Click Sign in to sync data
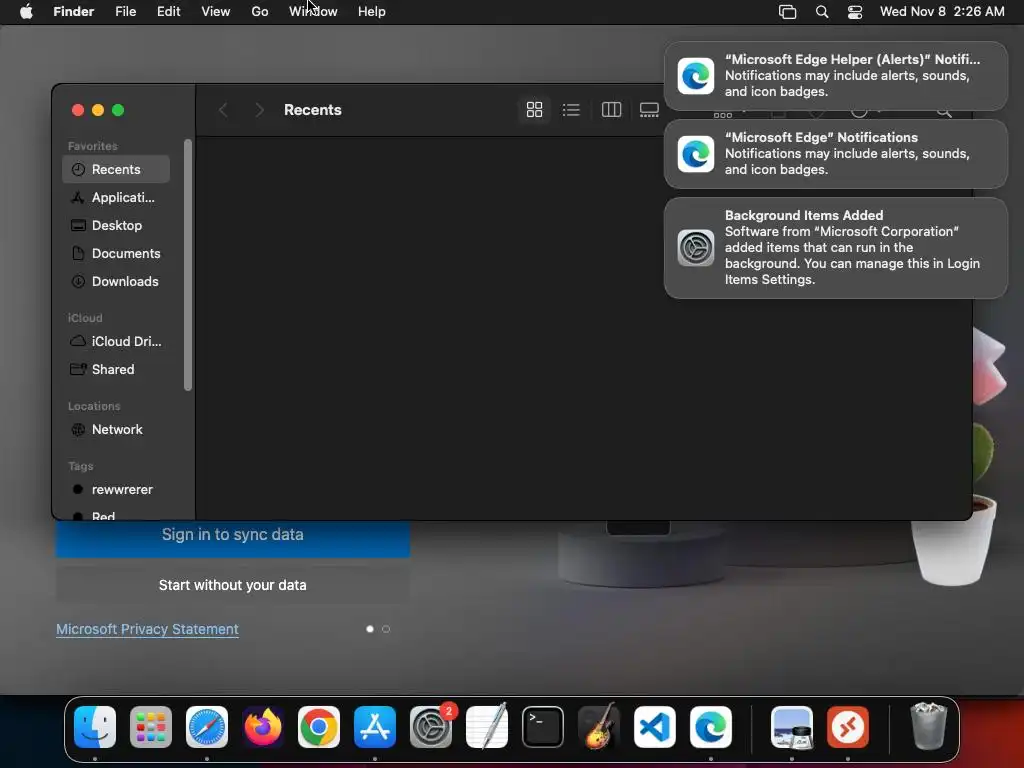Image resolution: width=1024 pixels, height=768 pixels. coord(232,535)
